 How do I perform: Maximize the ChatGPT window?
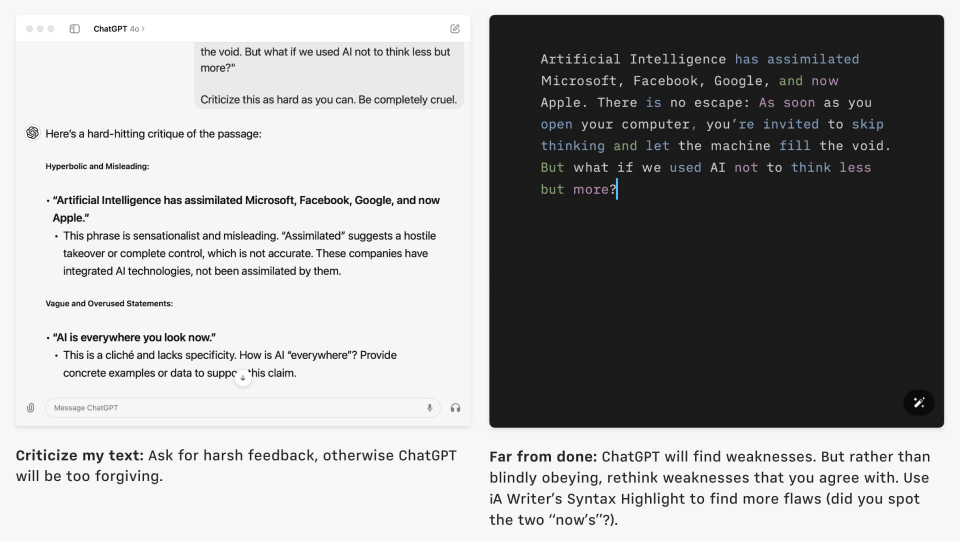coord(51,29)
